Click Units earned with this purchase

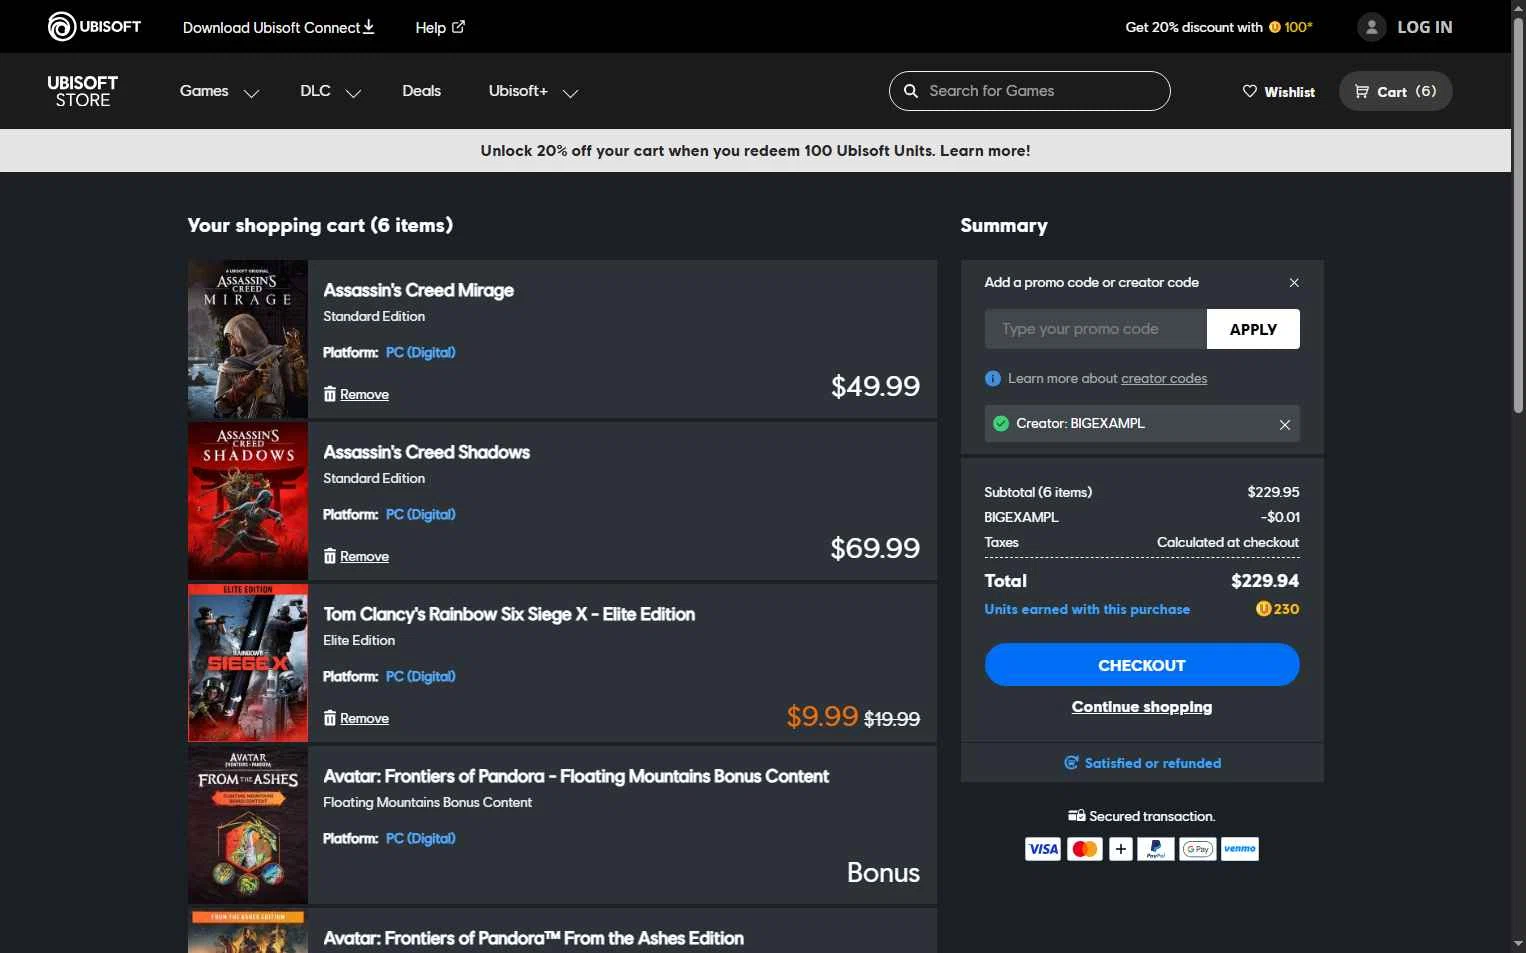(x=1087, y=609)
